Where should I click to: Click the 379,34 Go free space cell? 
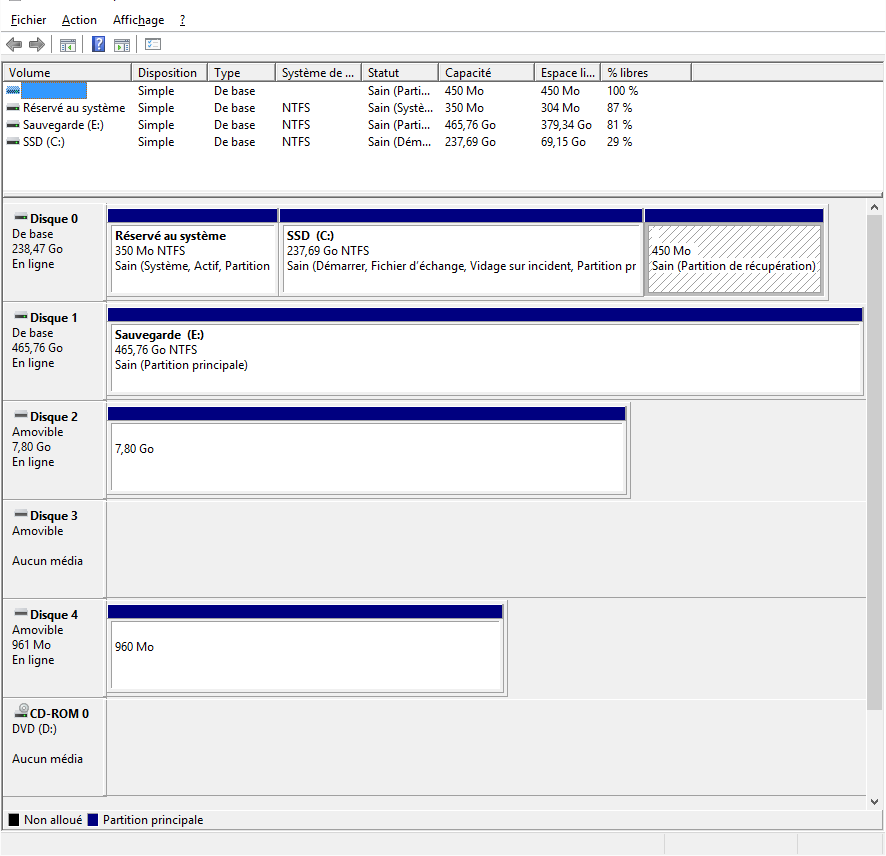pyautogui.click(x=566, y=125)
